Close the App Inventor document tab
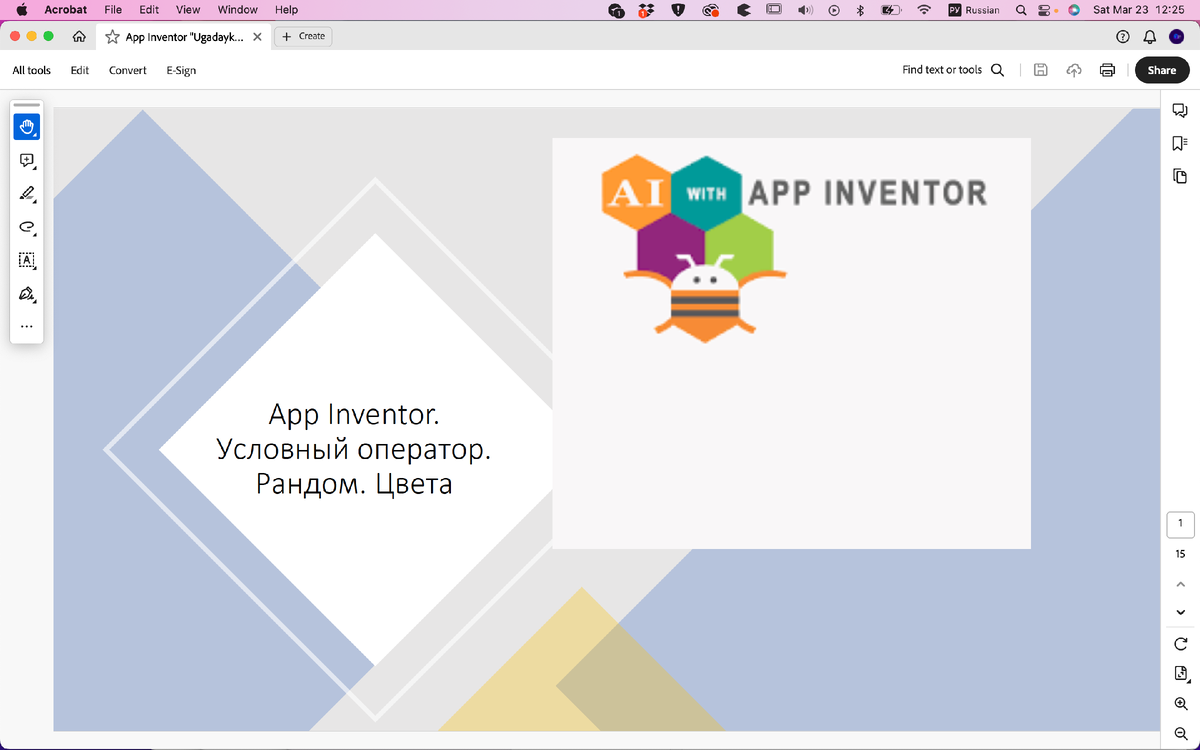The width and height of the screenshot is (1200, 750). 257,36
